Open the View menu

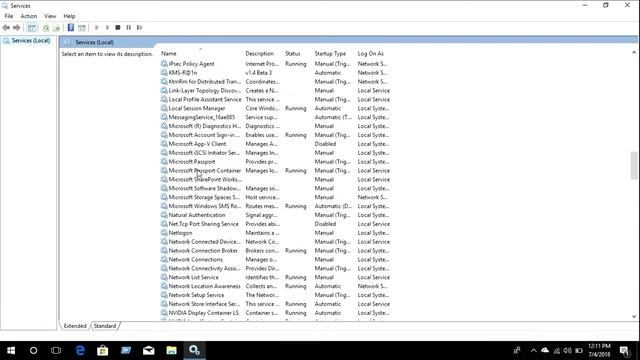click(x=50, y=16)
